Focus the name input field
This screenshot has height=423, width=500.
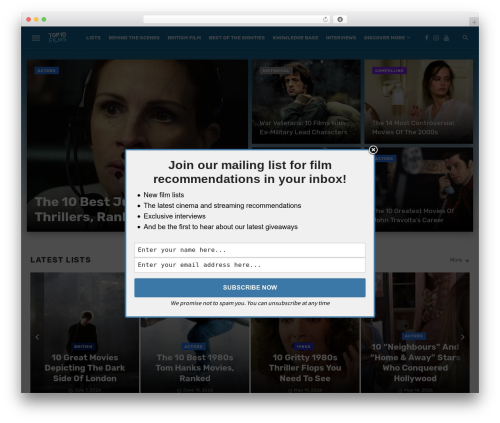[250, 250]
